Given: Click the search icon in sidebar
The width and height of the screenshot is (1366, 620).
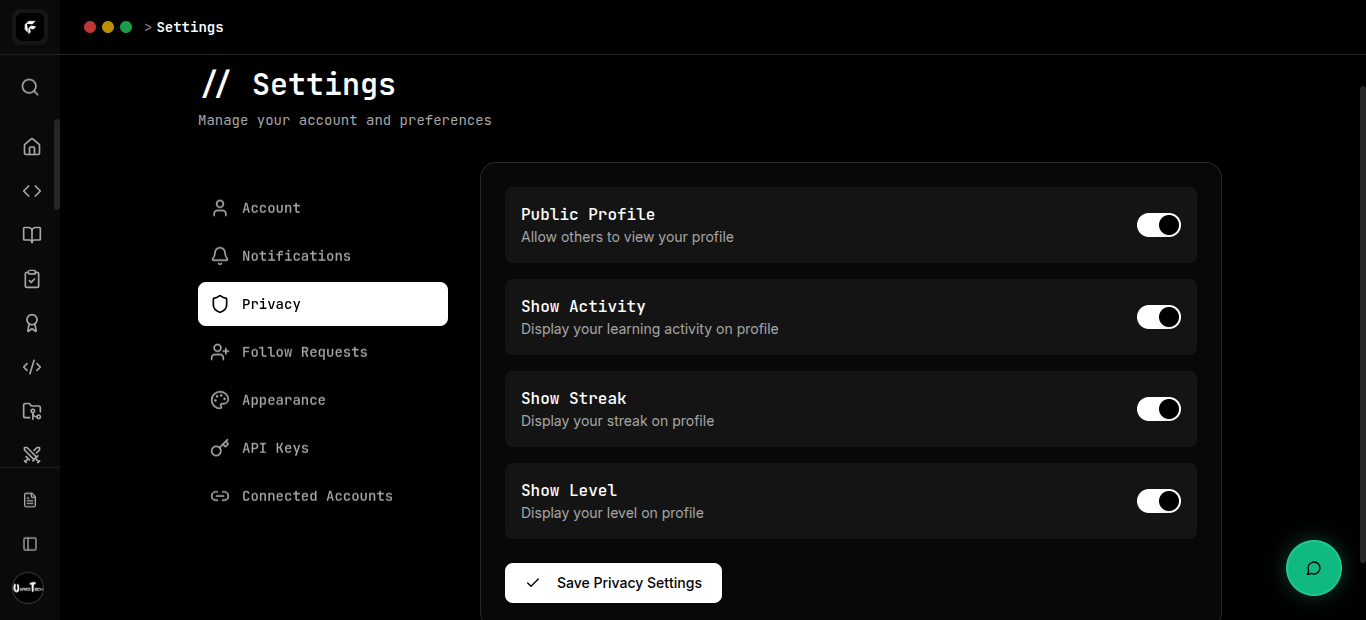Looking at the screenshot, I should [x=30, y=87].
